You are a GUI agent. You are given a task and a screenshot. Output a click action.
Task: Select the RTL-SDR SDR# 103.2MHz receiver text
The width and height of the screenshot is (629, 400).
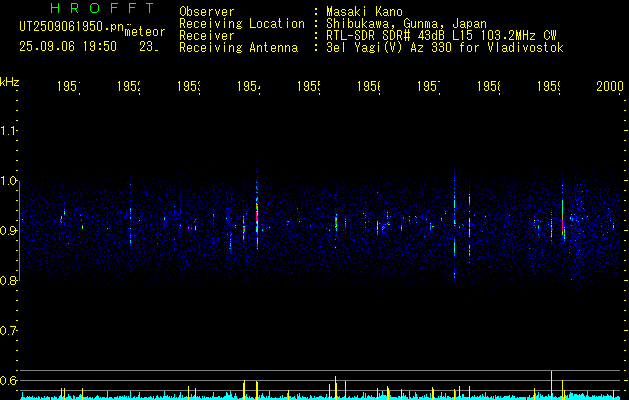[441, 36]
